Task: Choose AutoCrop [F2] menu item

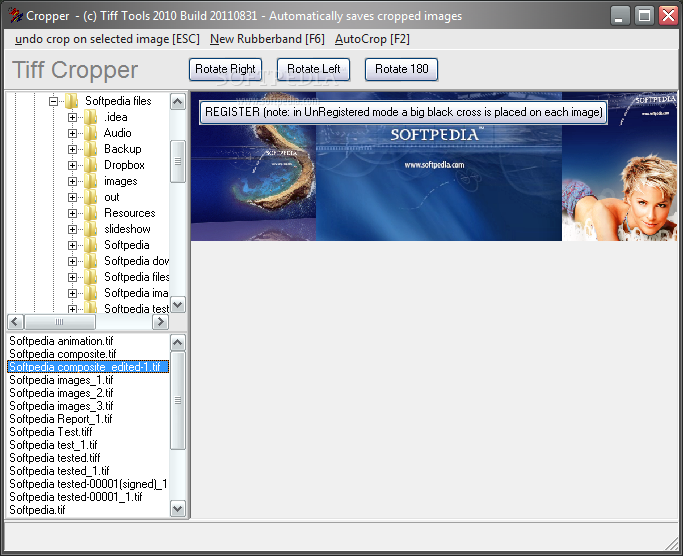Action: (372, 39)
